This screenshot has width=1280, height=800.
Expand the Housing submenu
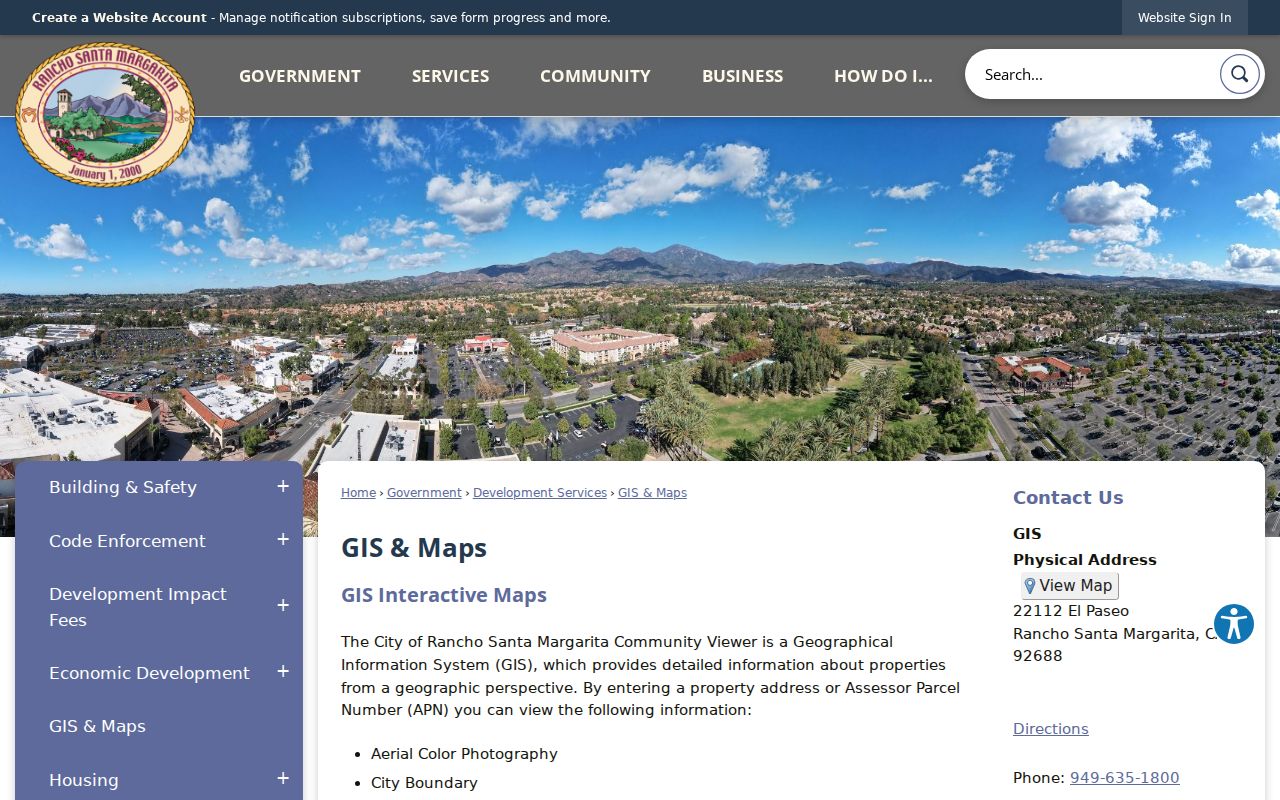tap(283, 779)
